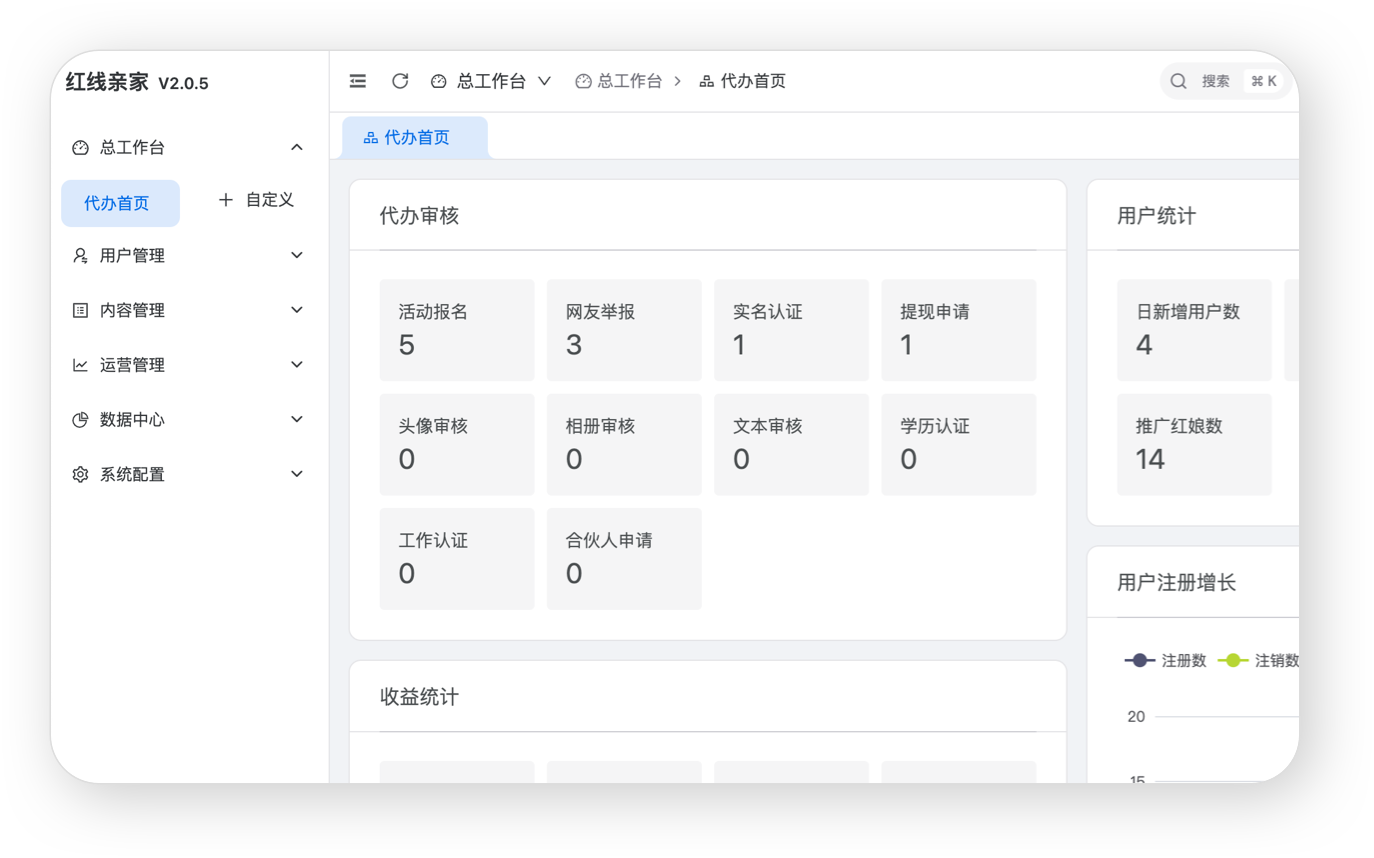Click the search input field
This screenshot has width=1374, height=858.
[x=1228, y=81]
